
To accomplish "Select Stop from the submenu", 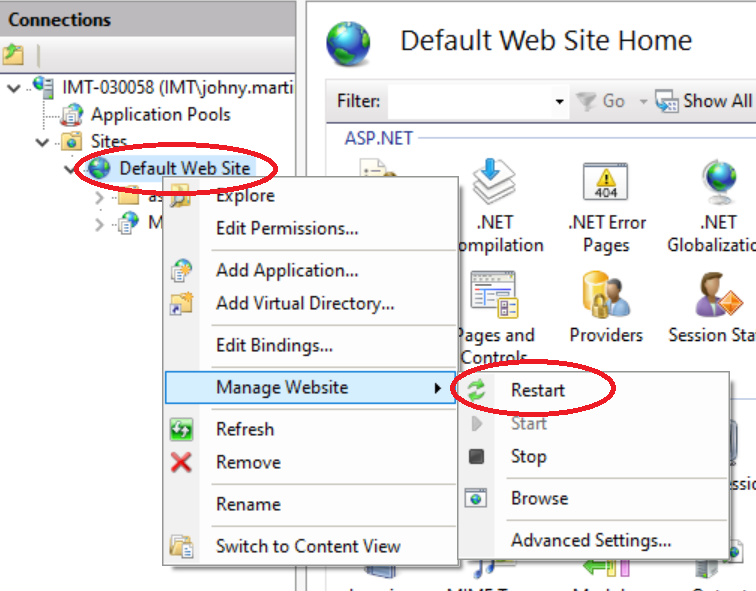I will [x=528, y=456].
